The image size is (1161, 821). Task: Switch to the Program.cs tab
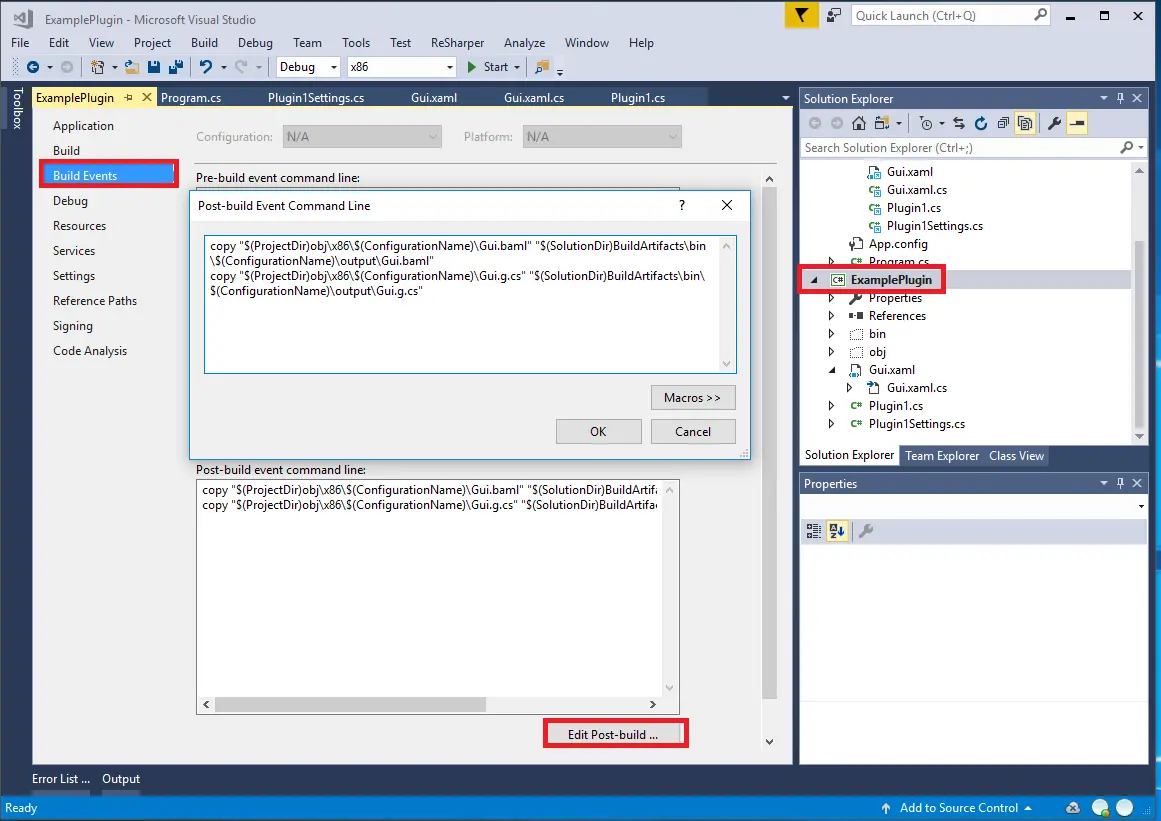(x=191, y=98)
